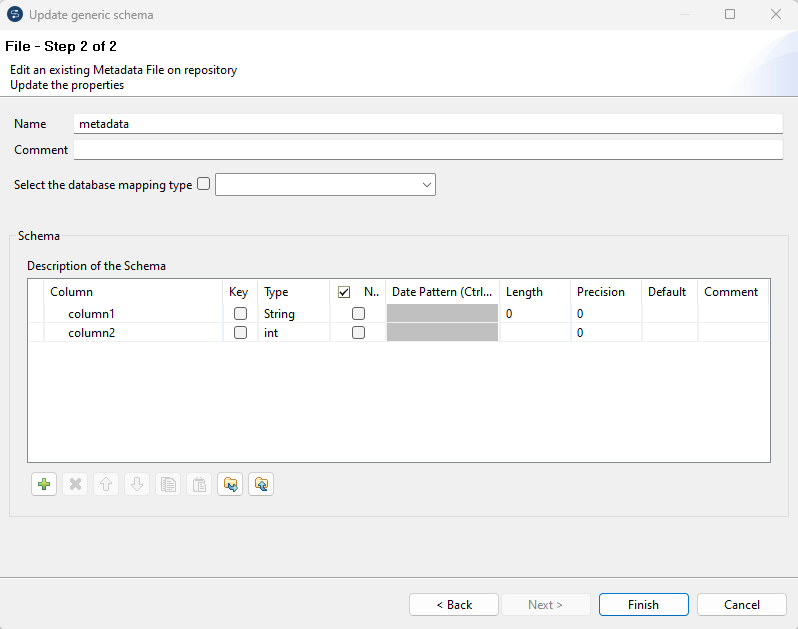Go back with the Back button
This screenshot has height=629, width=798.
pyautogui.click(x=454, y=605)
